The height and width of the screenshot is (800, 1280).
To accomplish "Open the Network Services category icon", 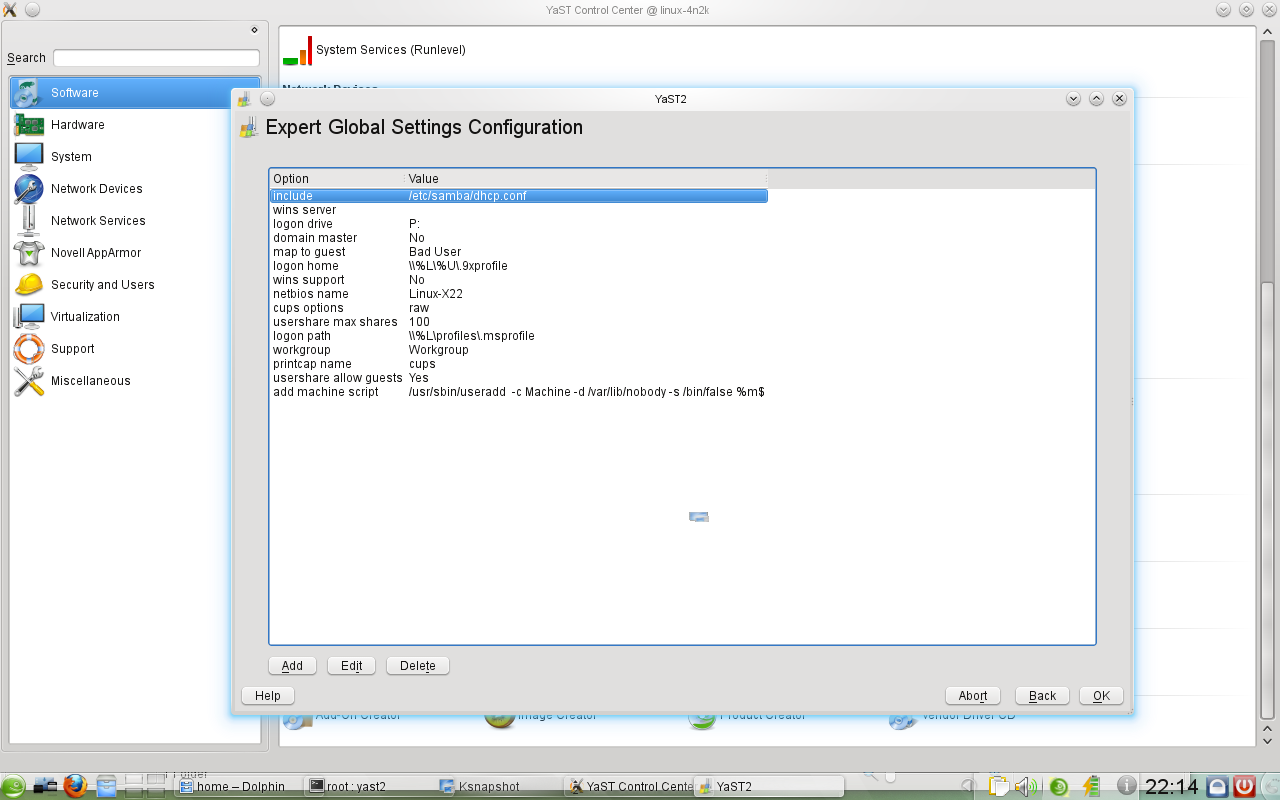I will tap(28, 221).
